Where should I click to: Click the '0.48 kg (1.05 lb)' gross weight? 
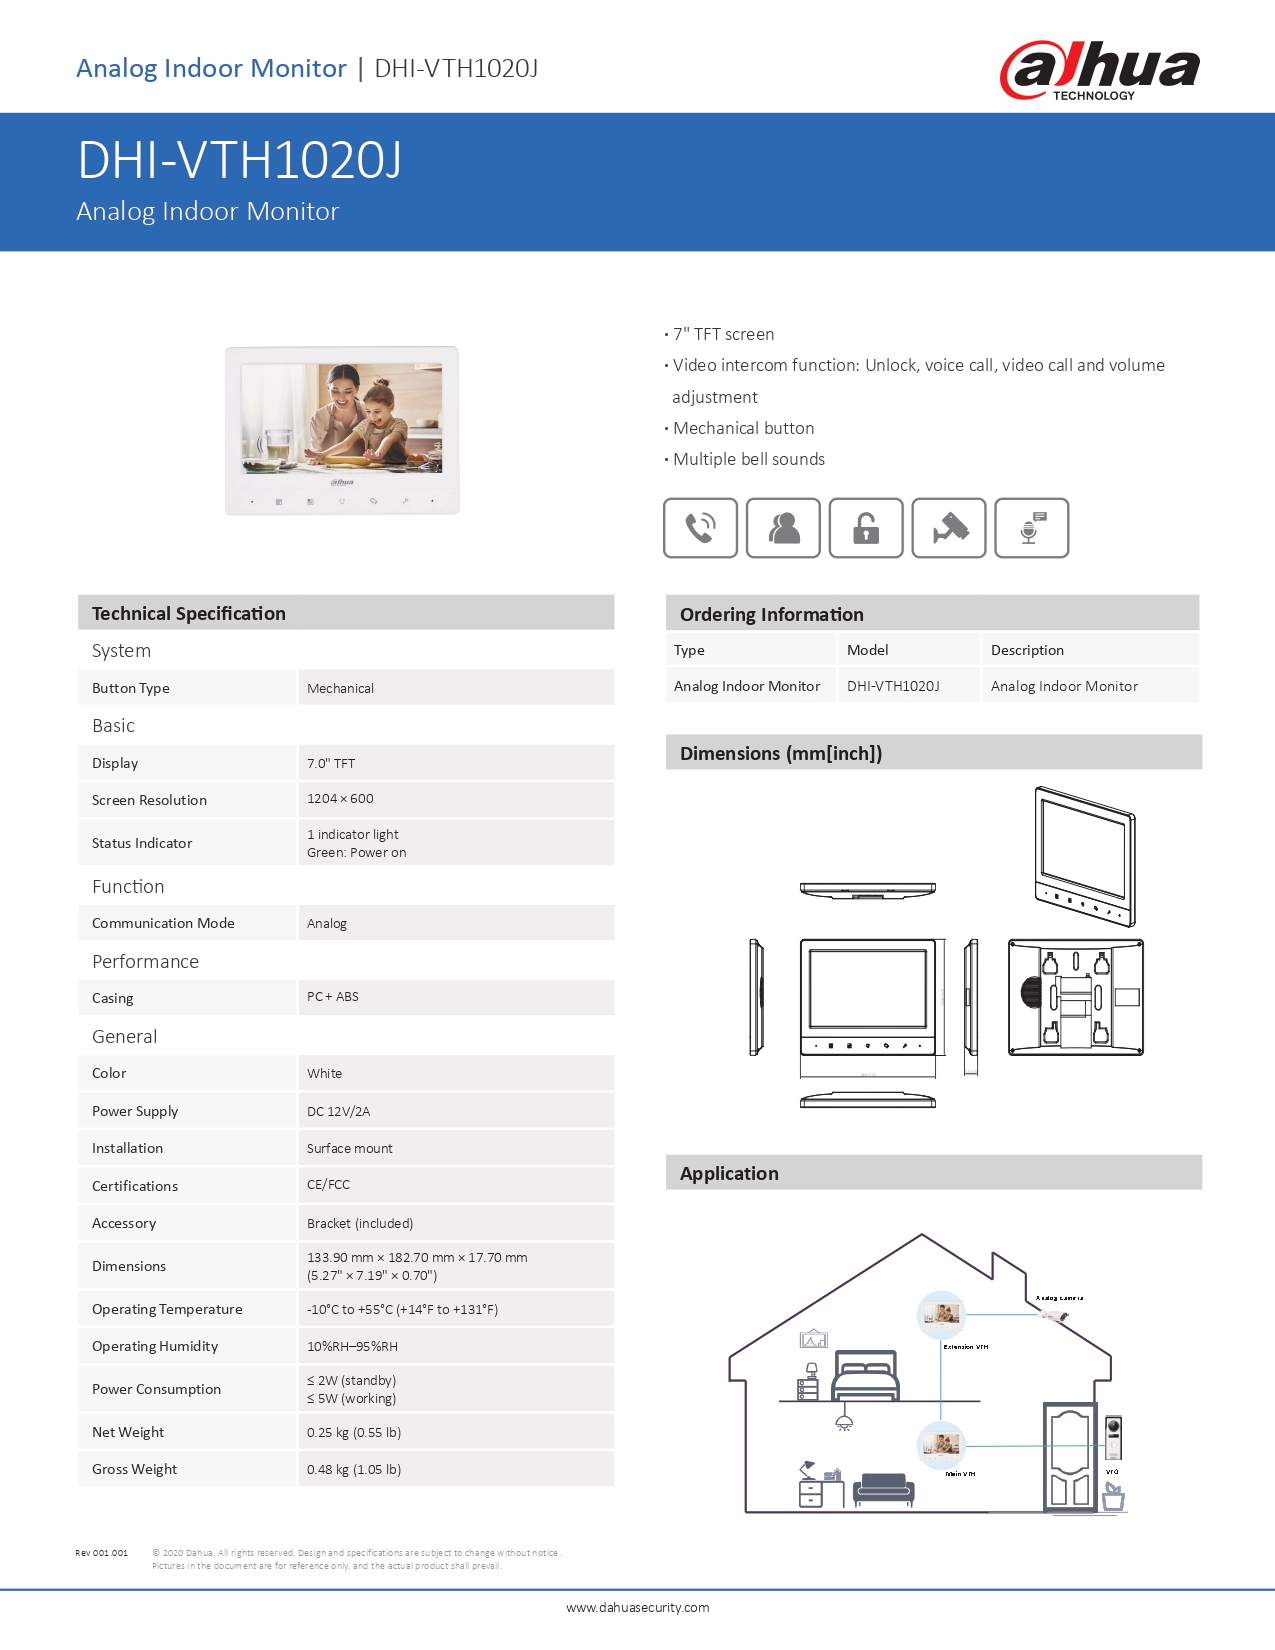(x=354, y=1469)
